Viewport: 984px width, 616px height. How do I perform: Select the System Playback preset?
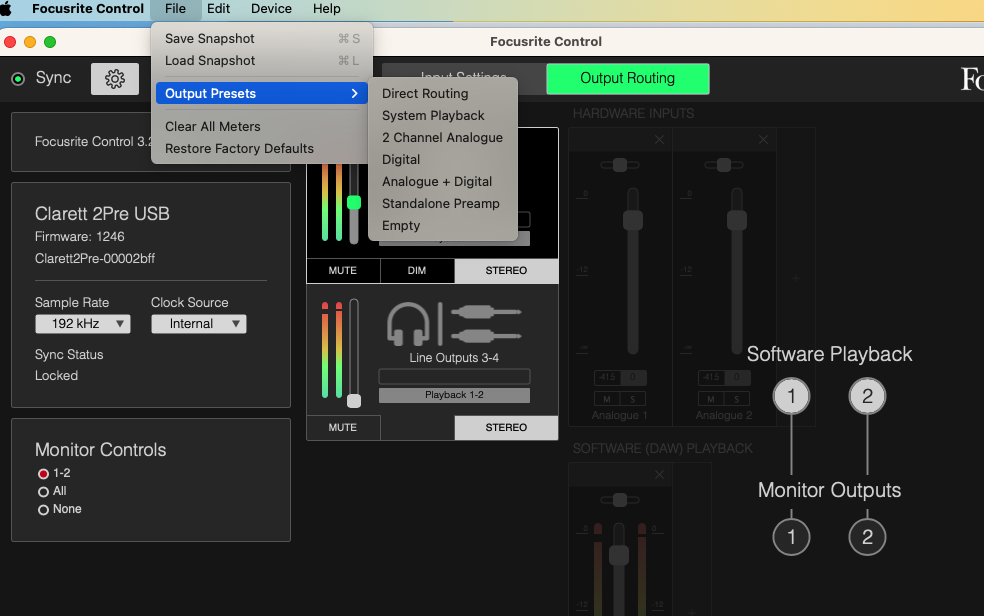coord(443,115)
